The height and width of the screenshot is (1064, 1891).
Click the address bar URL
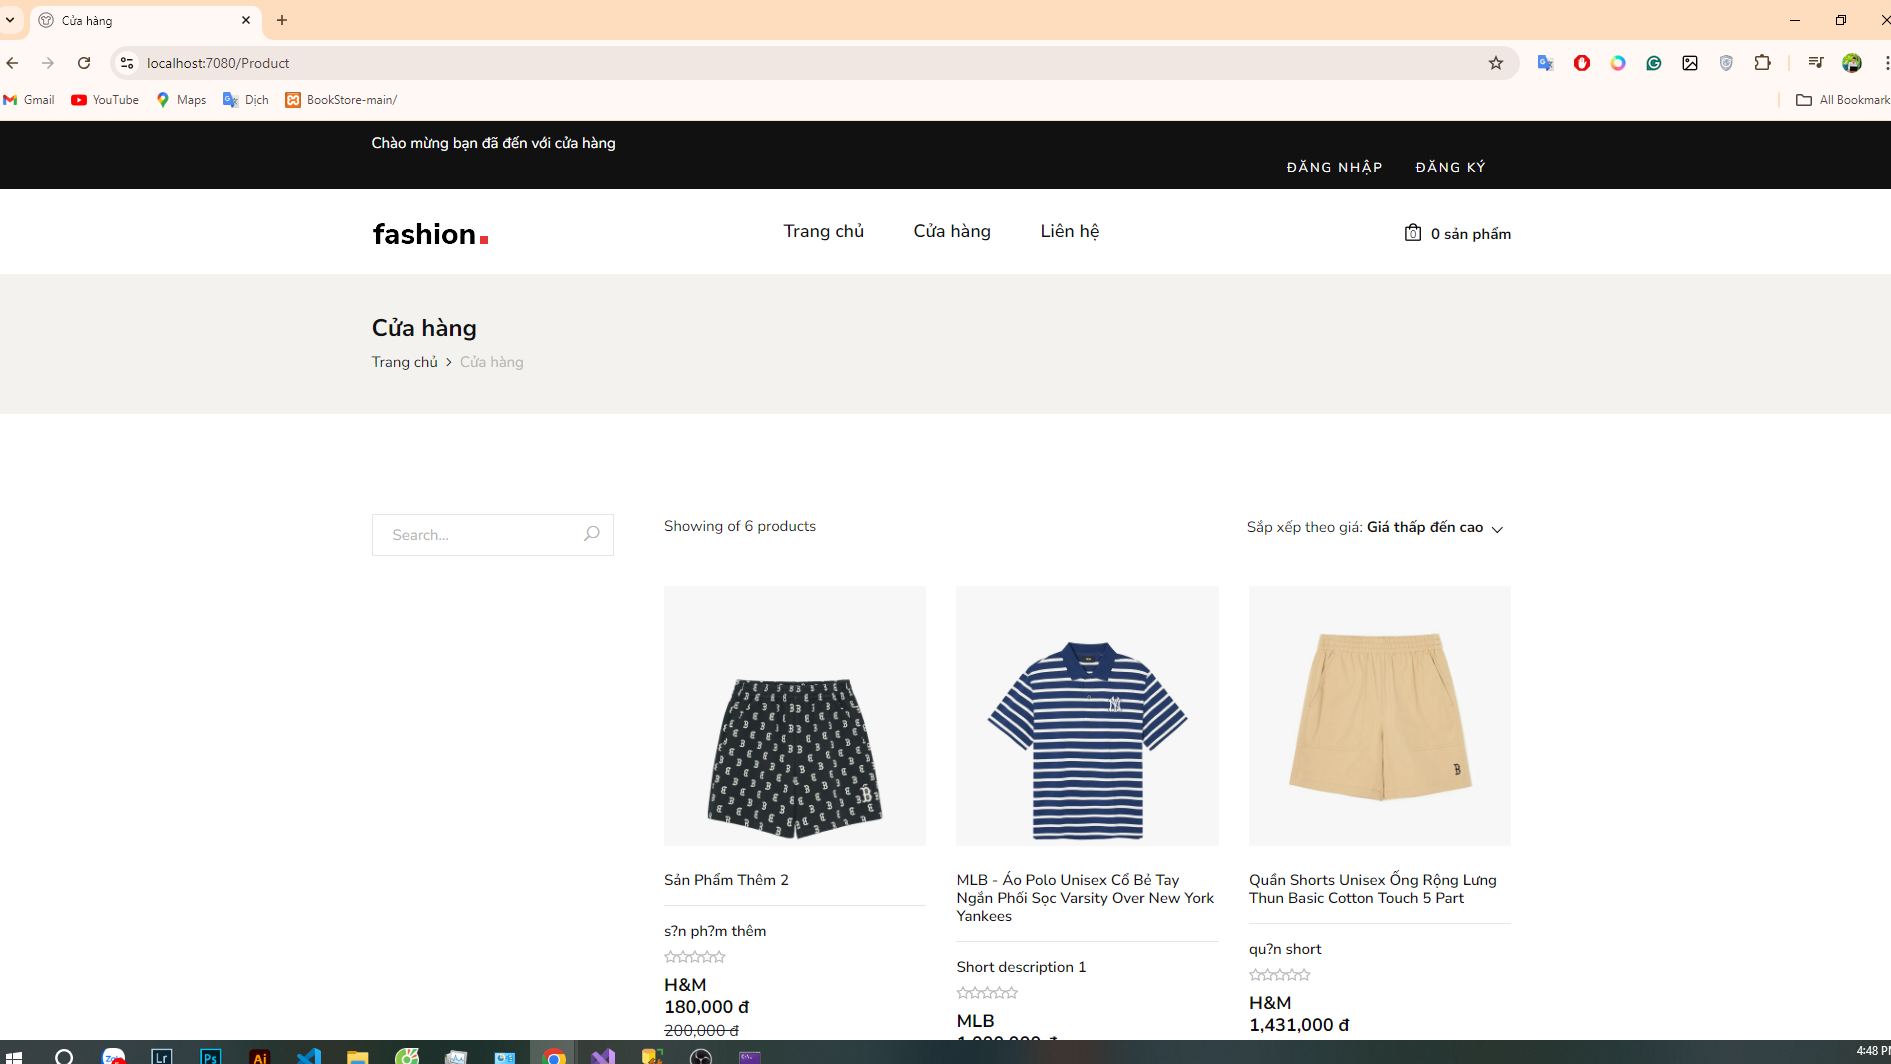[x=218, y=63]
